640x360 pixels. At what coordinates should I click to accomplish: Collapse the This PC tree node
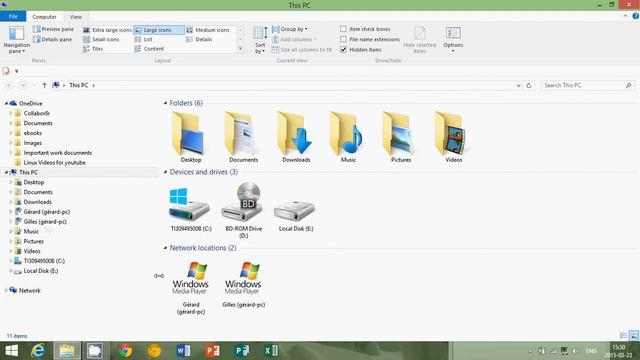click(x=6, y=172)
